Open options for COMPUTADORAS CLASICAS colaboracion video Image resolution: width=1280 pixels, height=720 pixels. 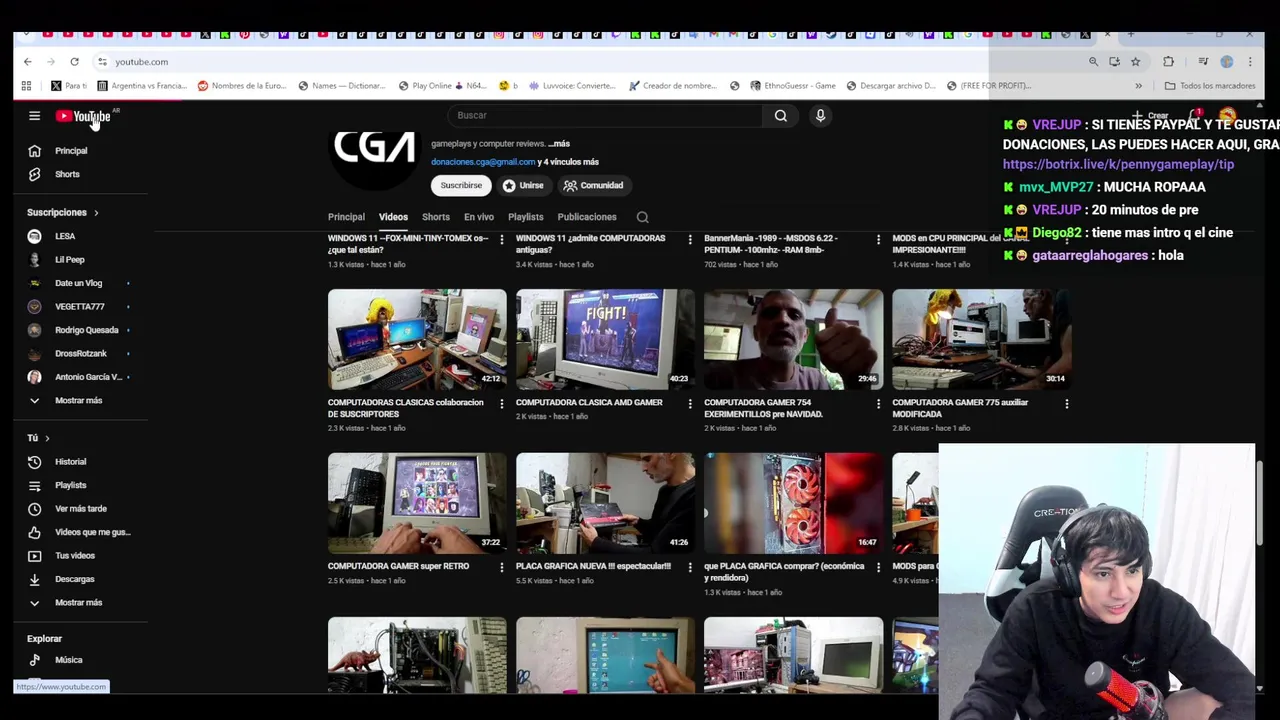pyautogui.click(x=501, y=404)
